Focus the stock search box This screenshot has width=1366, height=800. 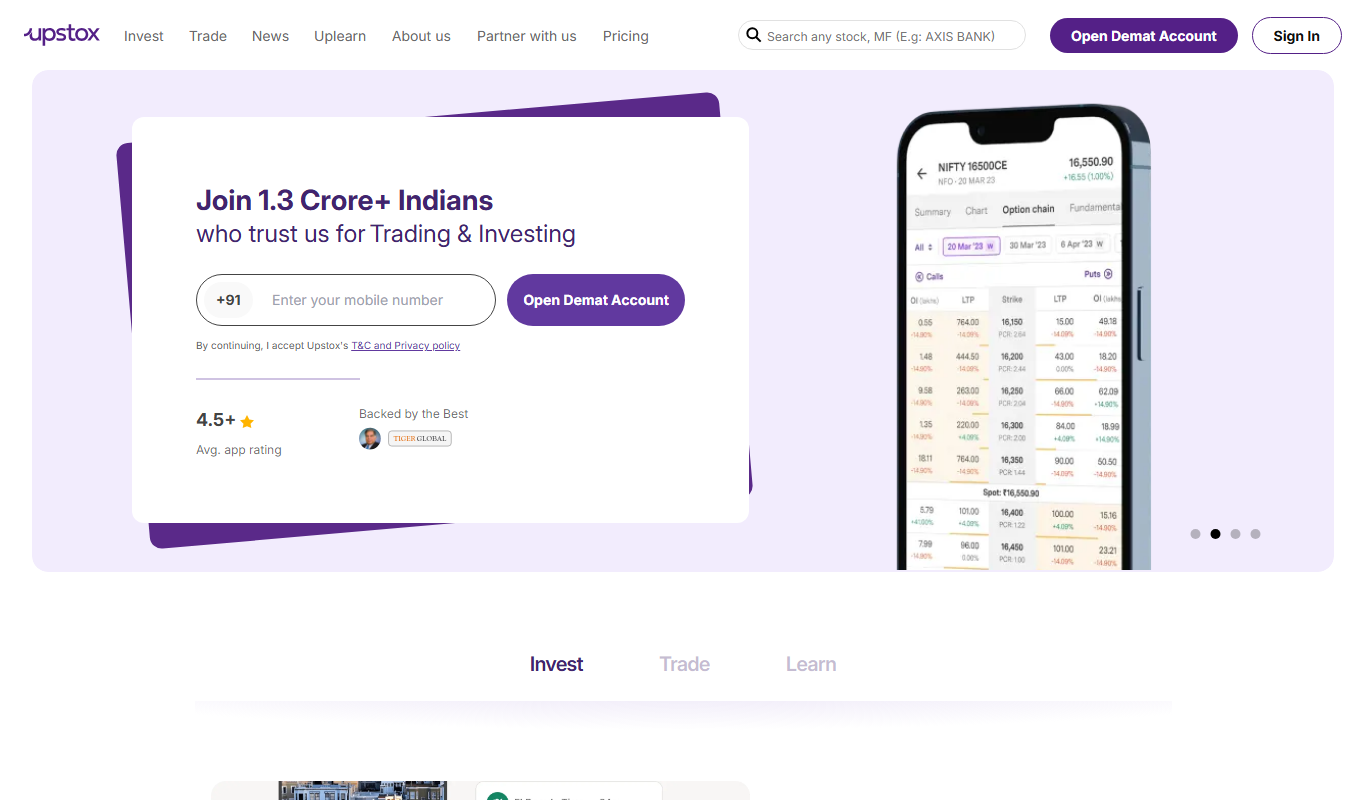[x=882, y=35]
